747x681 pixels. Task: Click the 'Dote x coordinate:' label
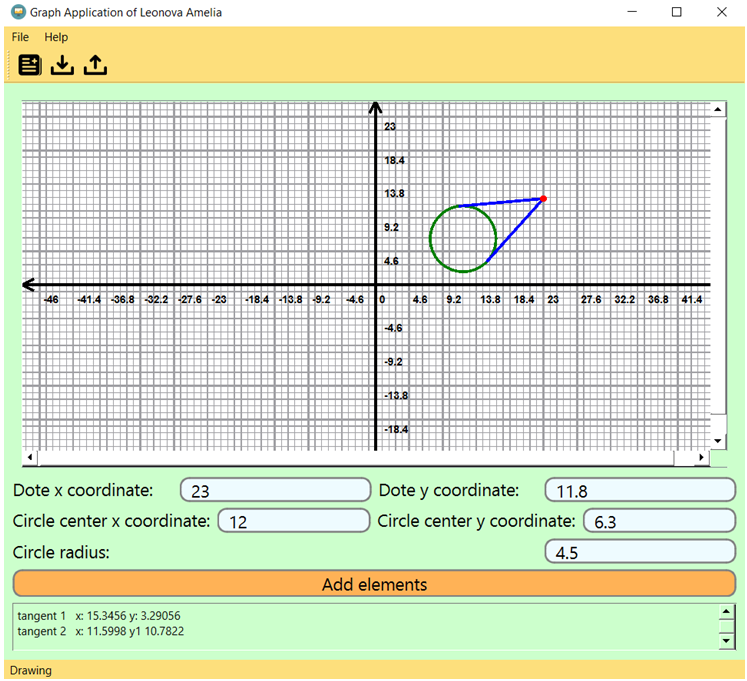pos(83,490)
